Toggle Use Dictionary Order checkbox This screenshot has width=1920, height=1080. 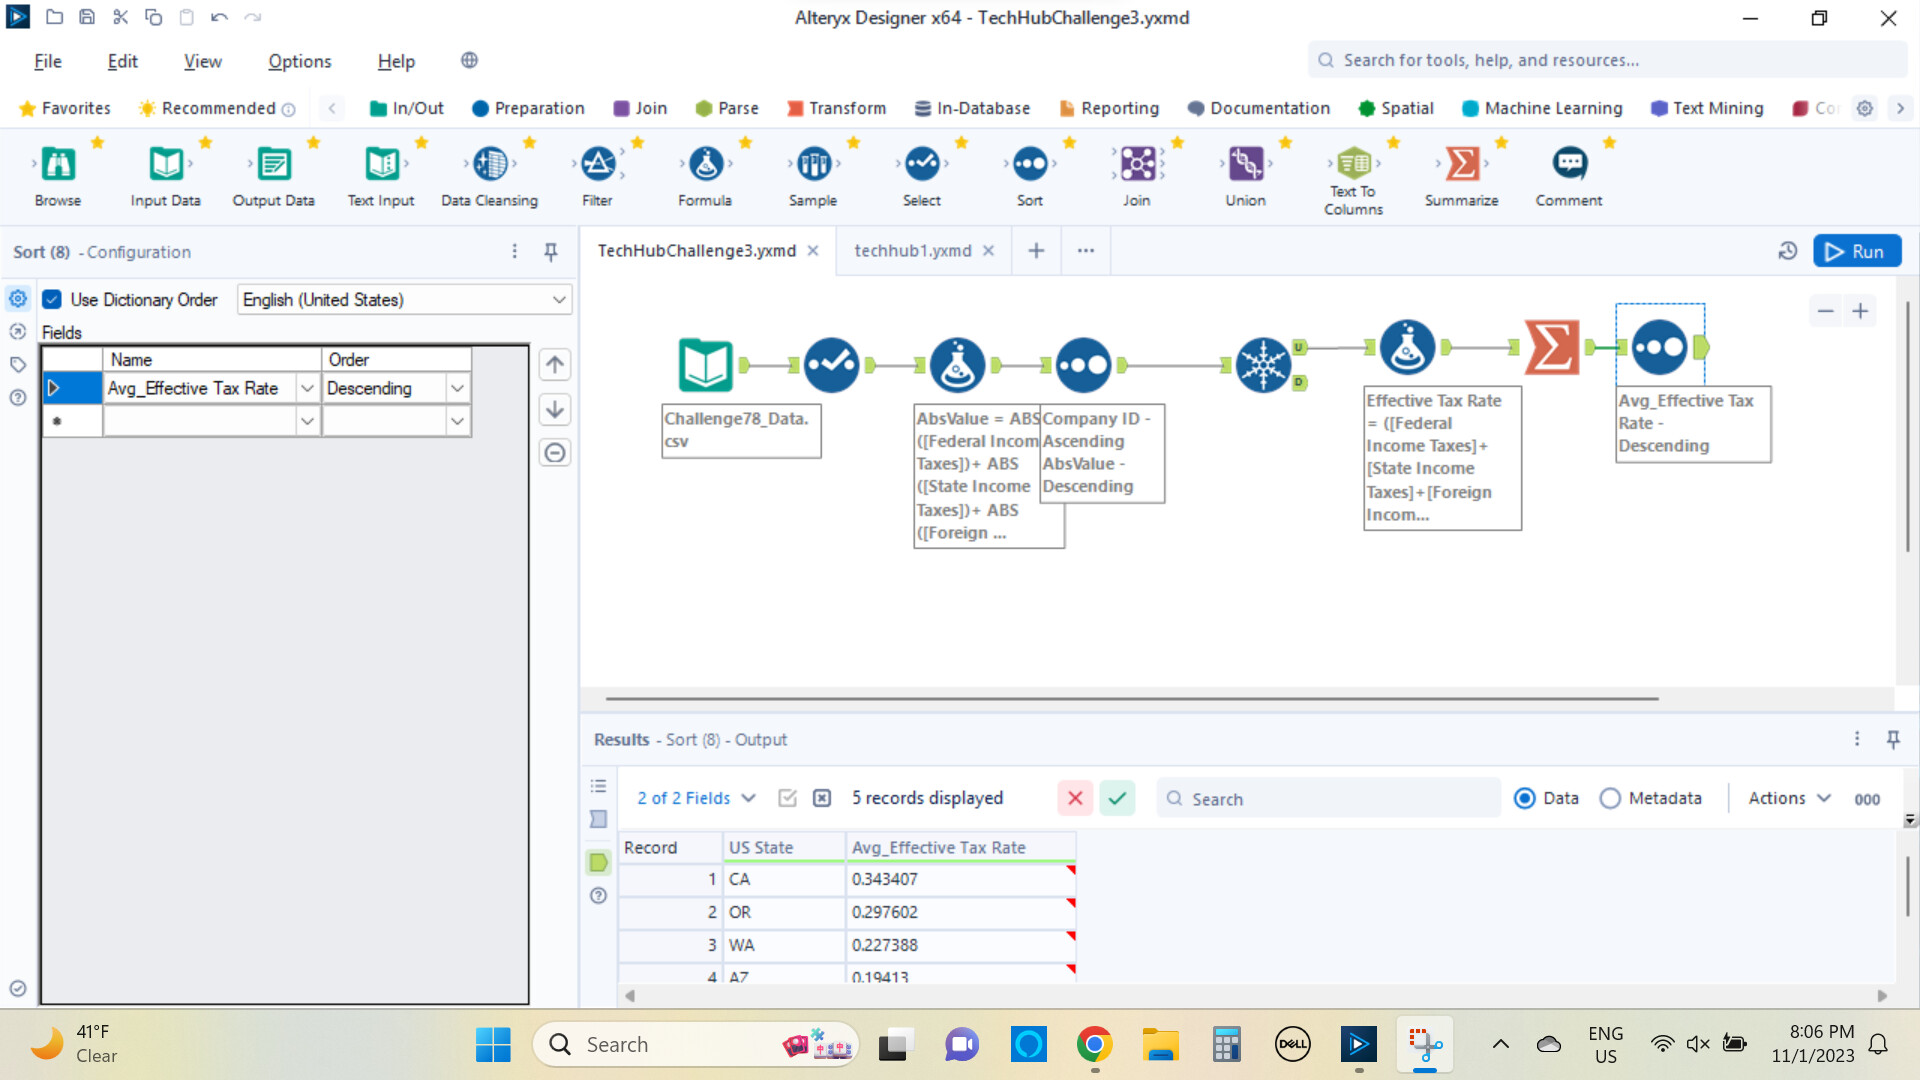(x=53, y=299)
